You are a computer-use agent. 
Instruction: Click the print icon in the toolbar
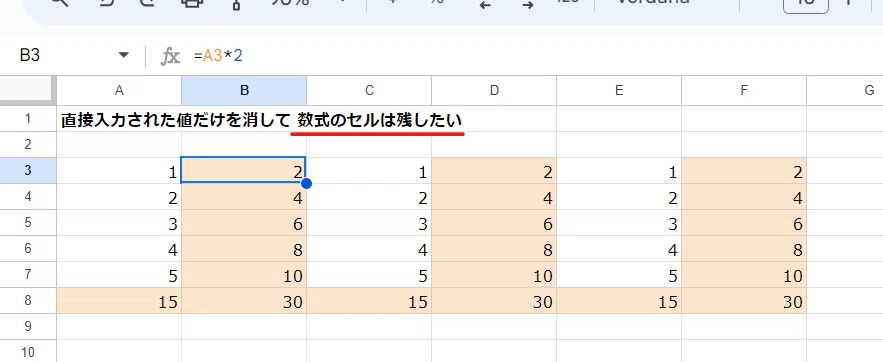pyautogui.click(x=191, y=3)
